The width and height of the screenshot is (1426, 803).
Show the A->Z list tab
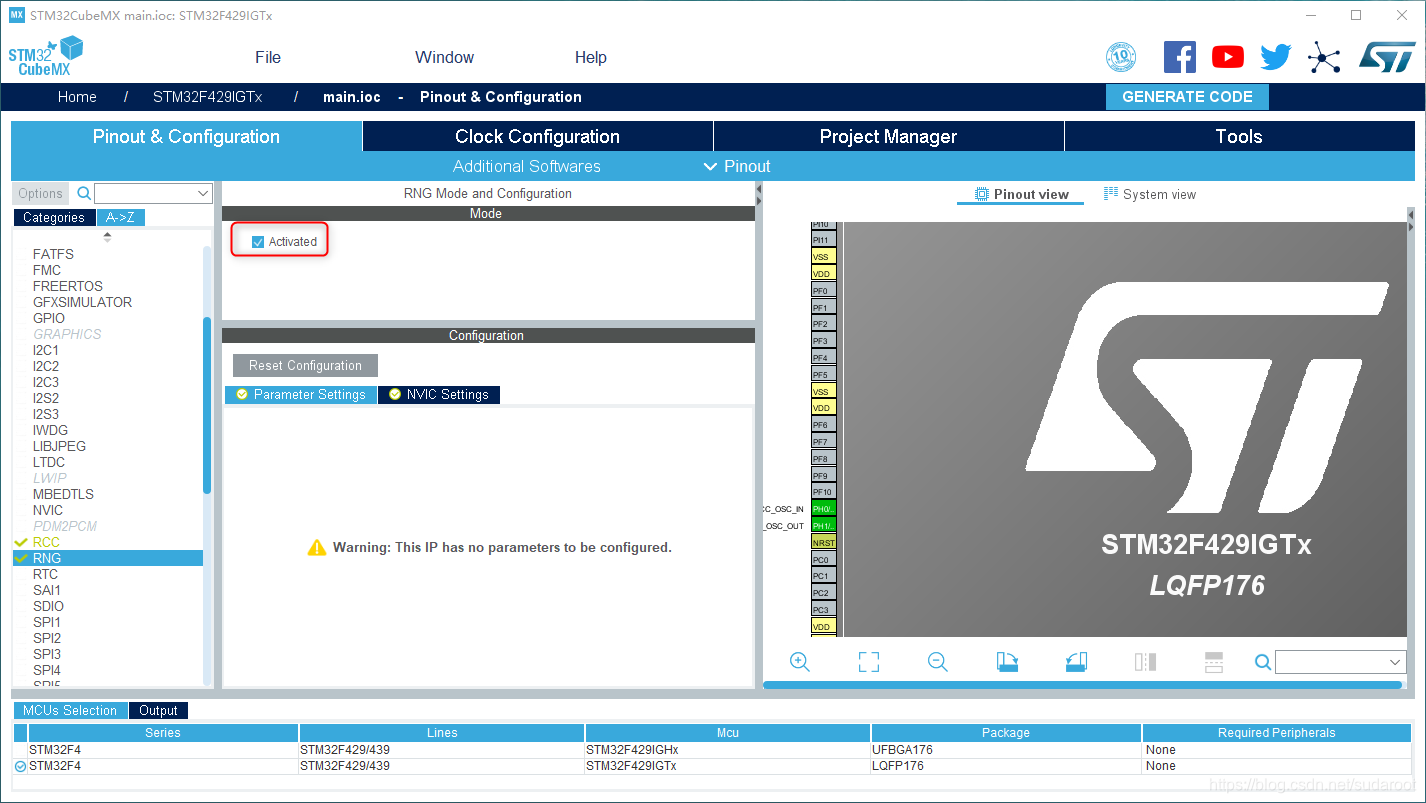pyautogui.click(x=121, y=217)
